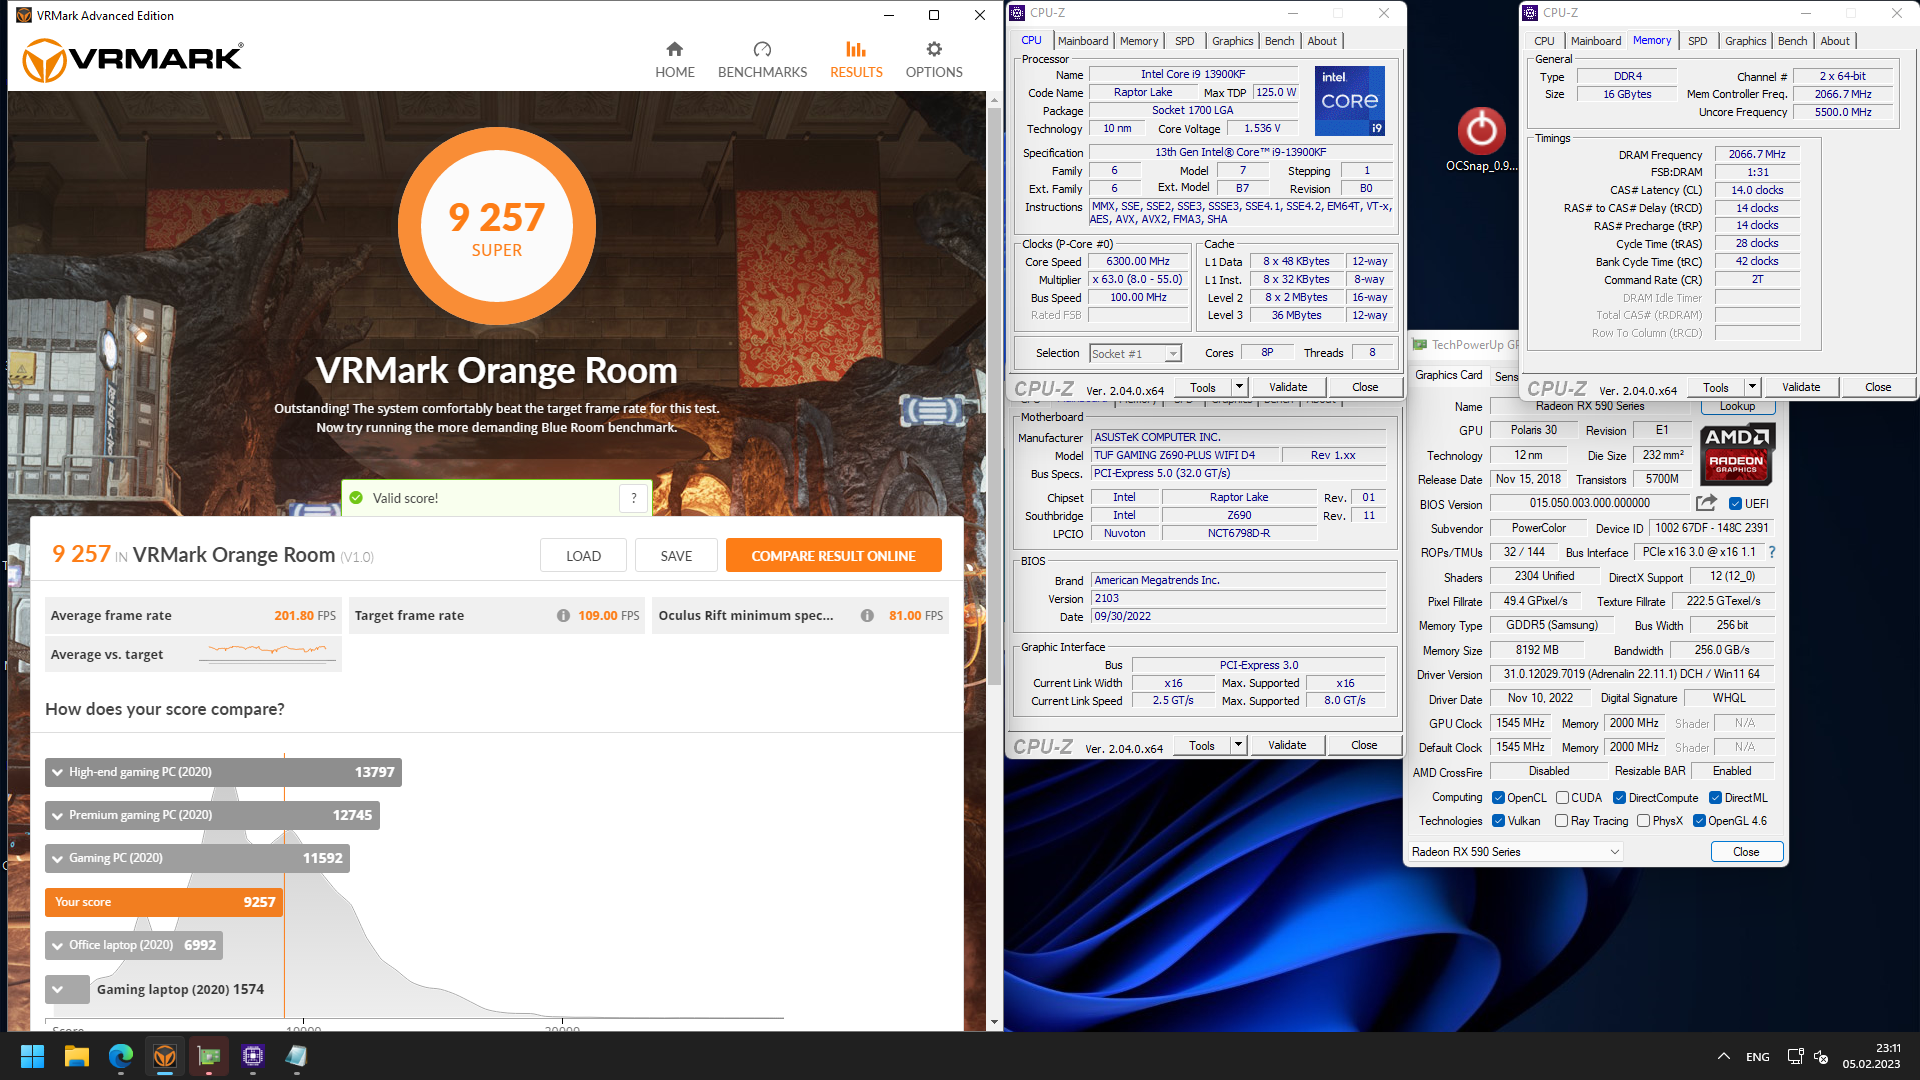Switch to VRMark taskbar icon
1920x1080 pixels.
pyautogui.click(x=165, y=1056)
